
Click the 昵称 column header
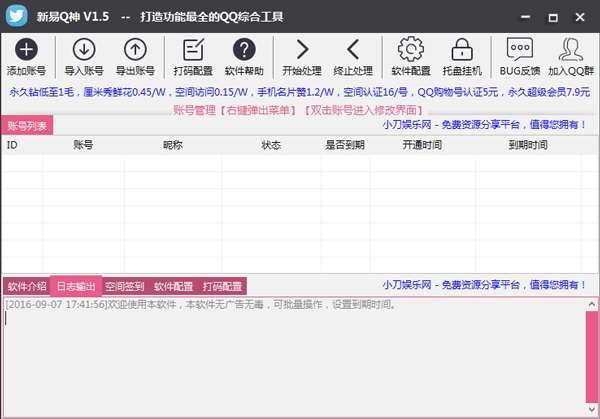tap(173, 145)
